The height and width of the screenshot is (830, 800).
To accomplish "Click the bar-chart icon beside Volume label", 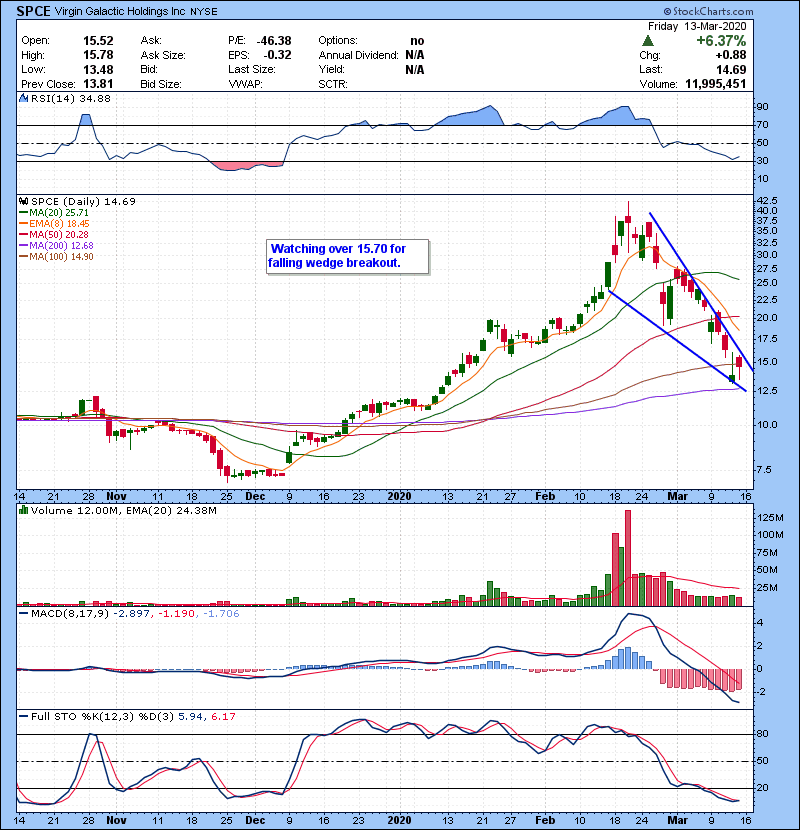I will point(23,511).
